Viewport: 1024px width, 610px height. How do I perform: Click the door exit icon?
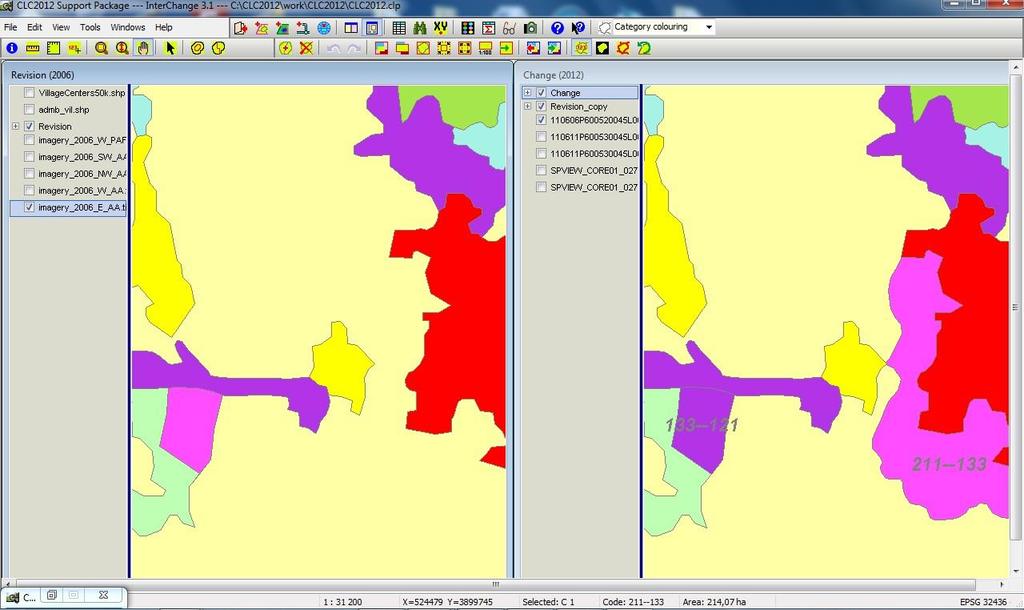(240, 28)
